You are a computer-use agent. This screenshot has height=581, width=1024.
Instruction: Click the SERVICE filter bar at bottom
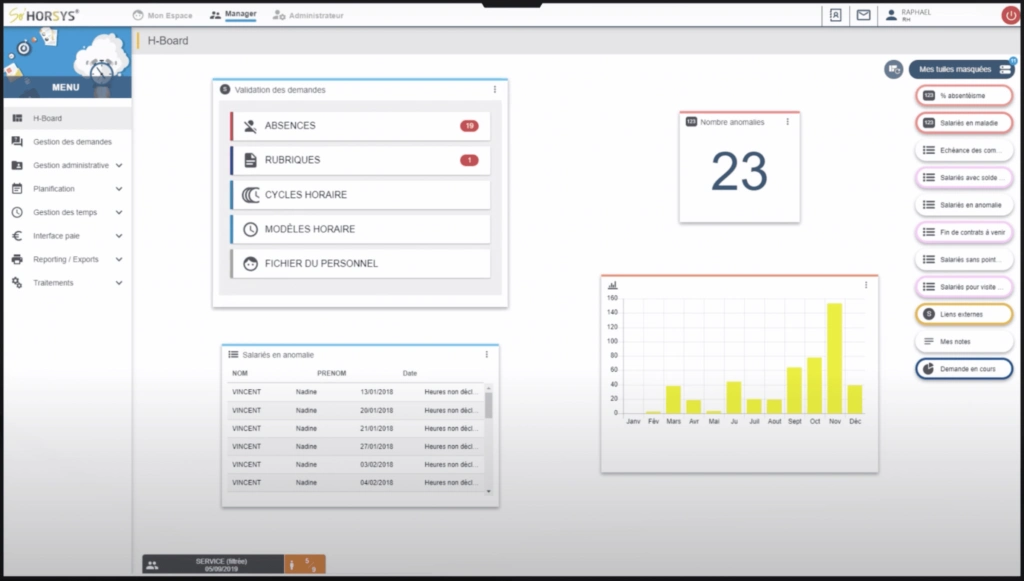[213, 565]
